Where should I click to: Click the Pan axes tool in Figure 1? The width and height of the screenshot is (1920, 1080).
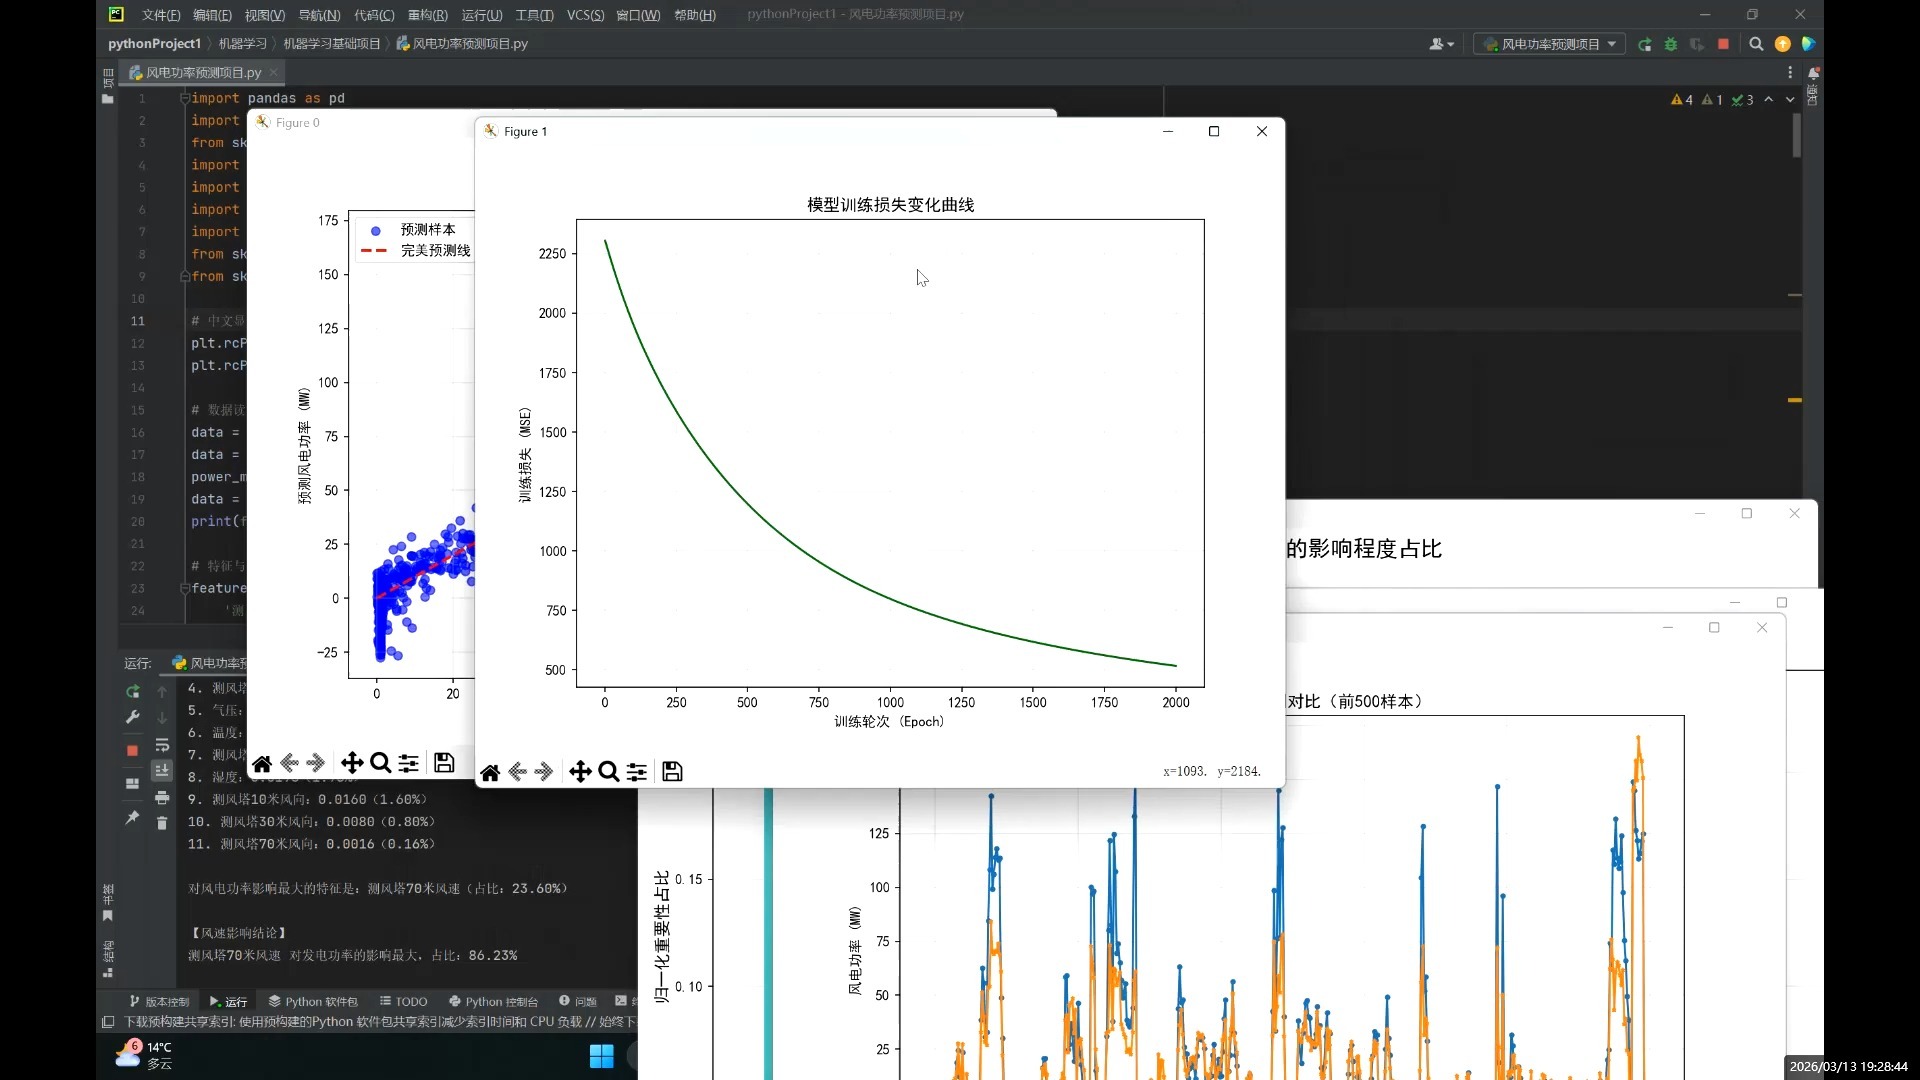point(580,772)
